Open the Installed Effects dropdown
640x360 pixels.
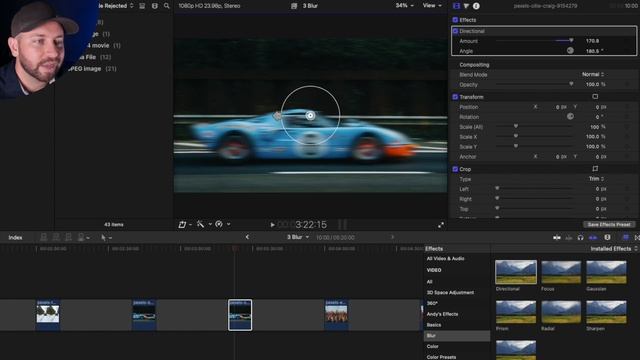(614, 249)
